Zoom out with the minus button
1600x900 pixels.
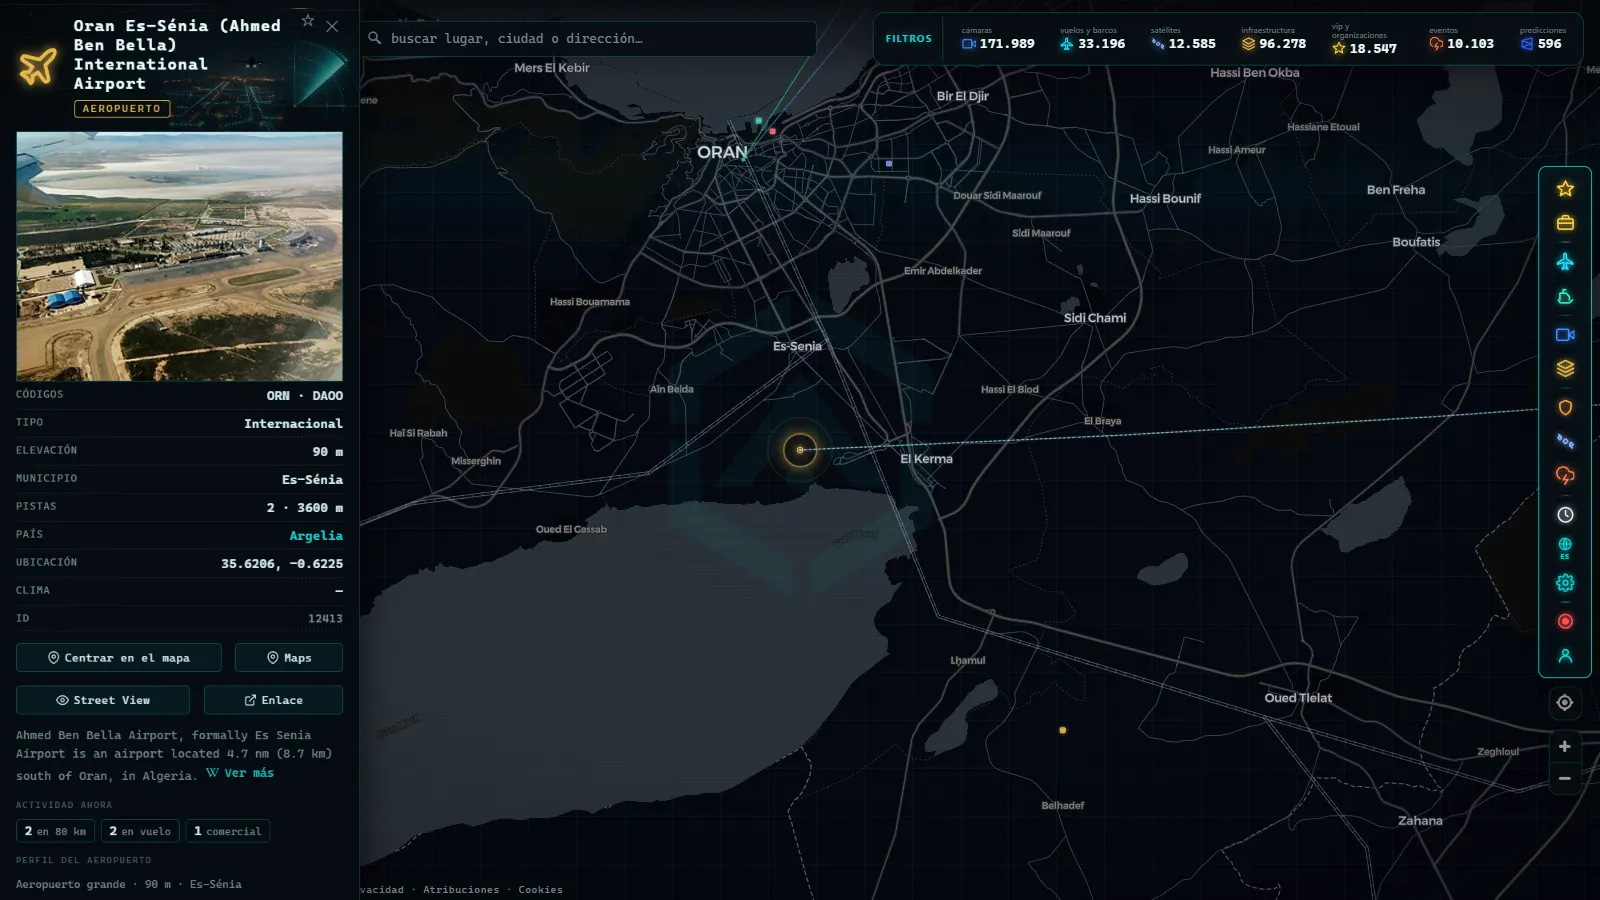coord(1565,778)
